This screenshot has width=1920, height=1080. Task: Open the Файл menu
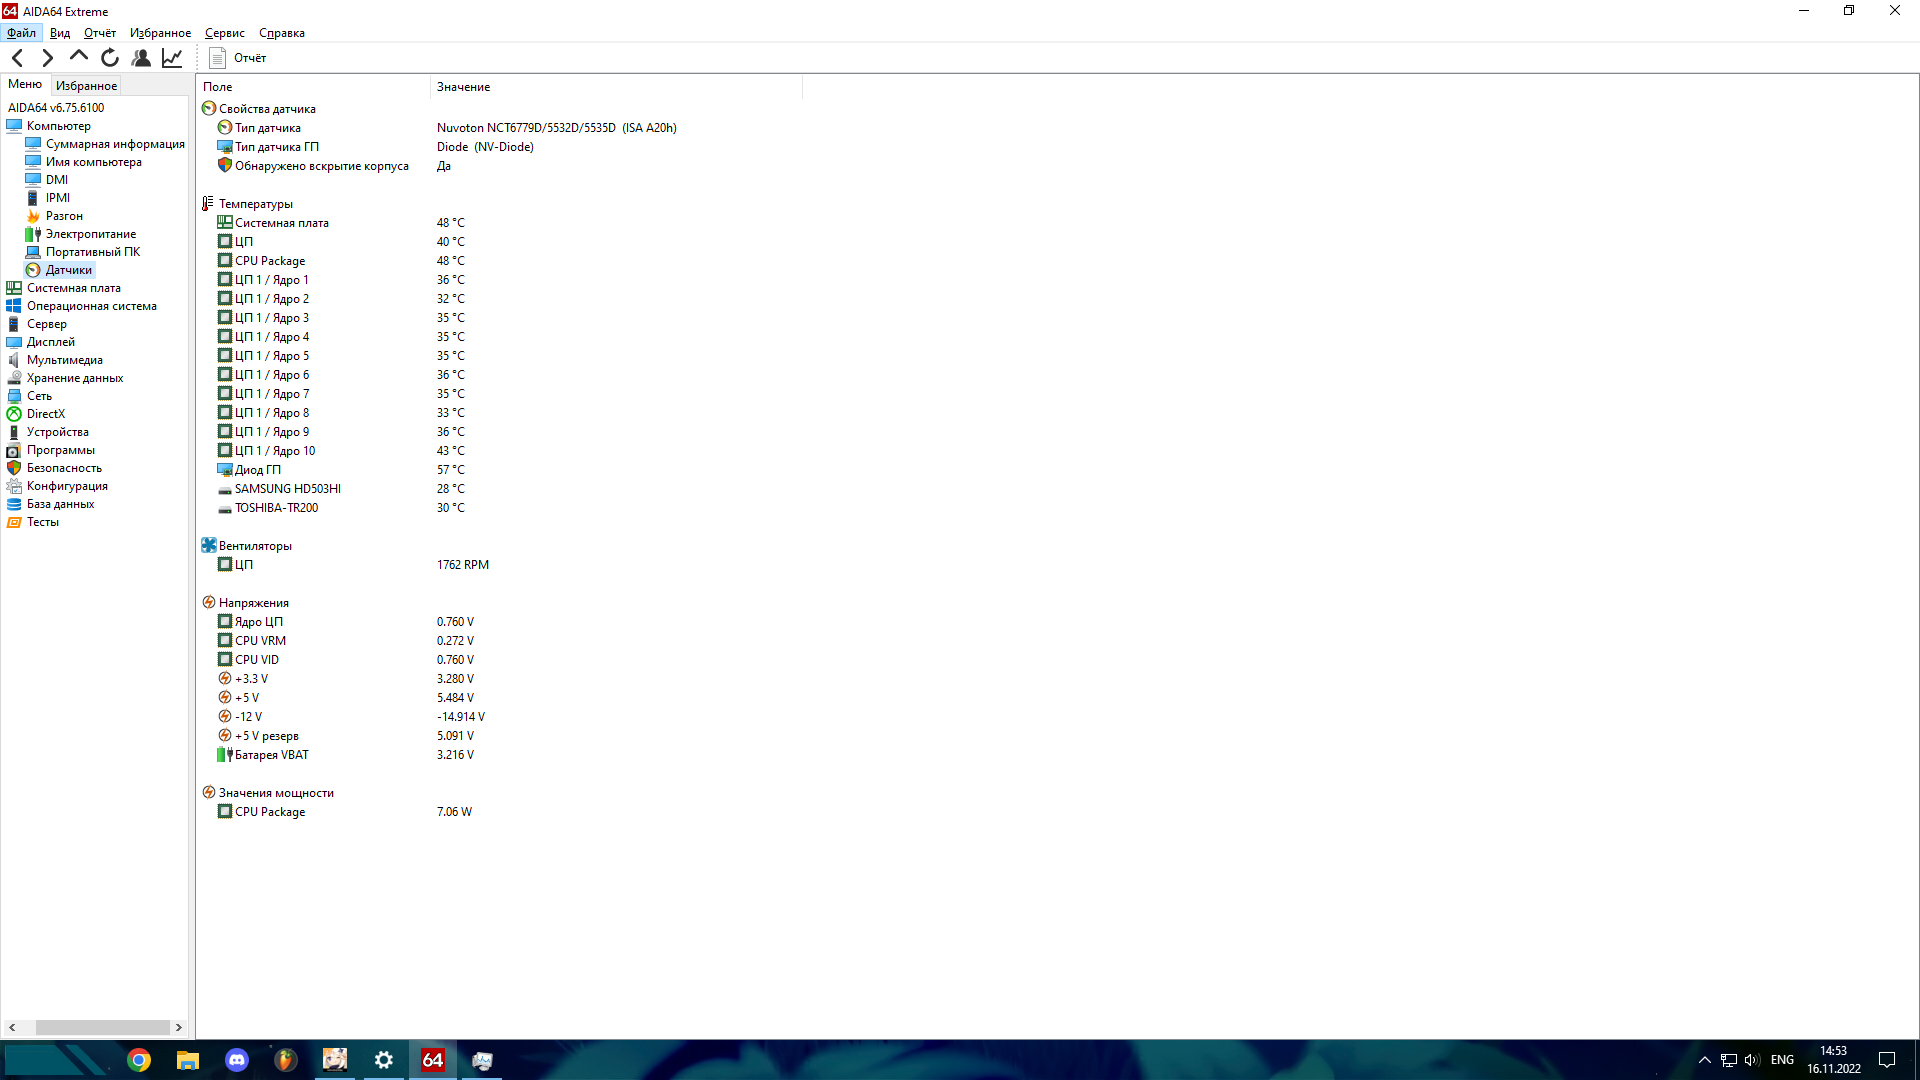tap(21, 33)
